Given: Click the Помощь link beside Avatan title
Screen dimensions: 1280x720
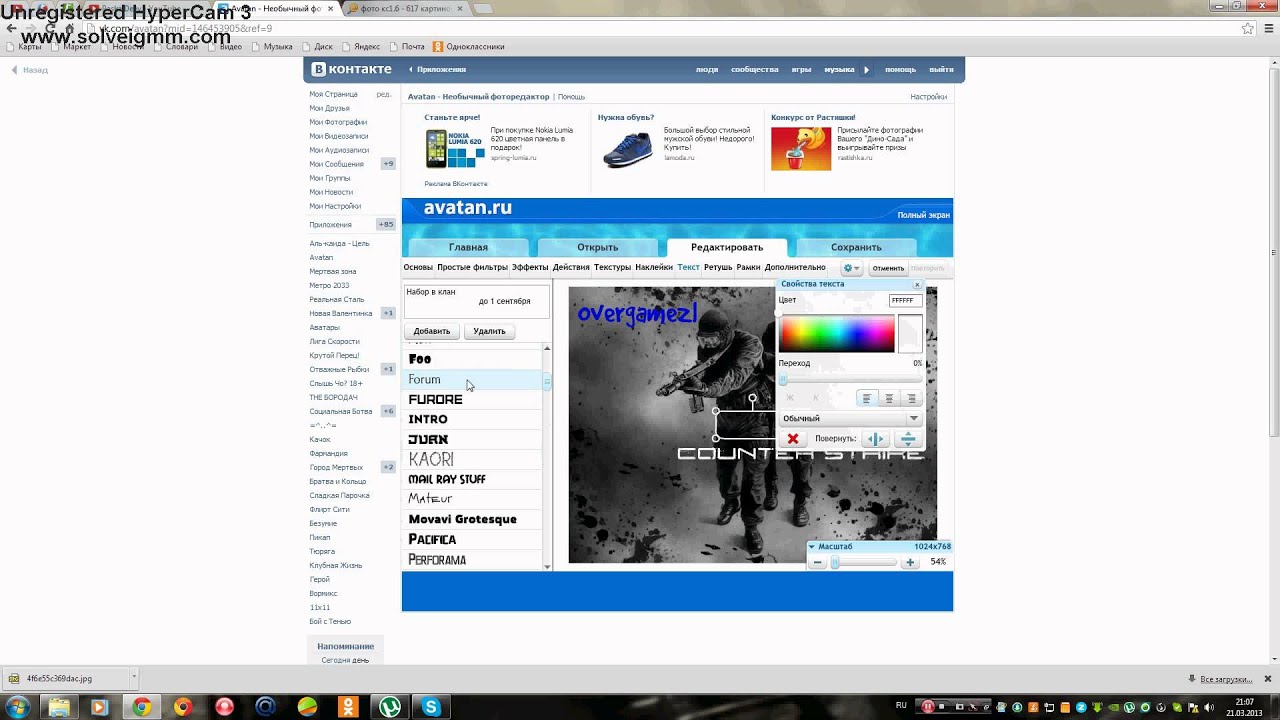Looking at the screenshot, I should tap(571, 97).
